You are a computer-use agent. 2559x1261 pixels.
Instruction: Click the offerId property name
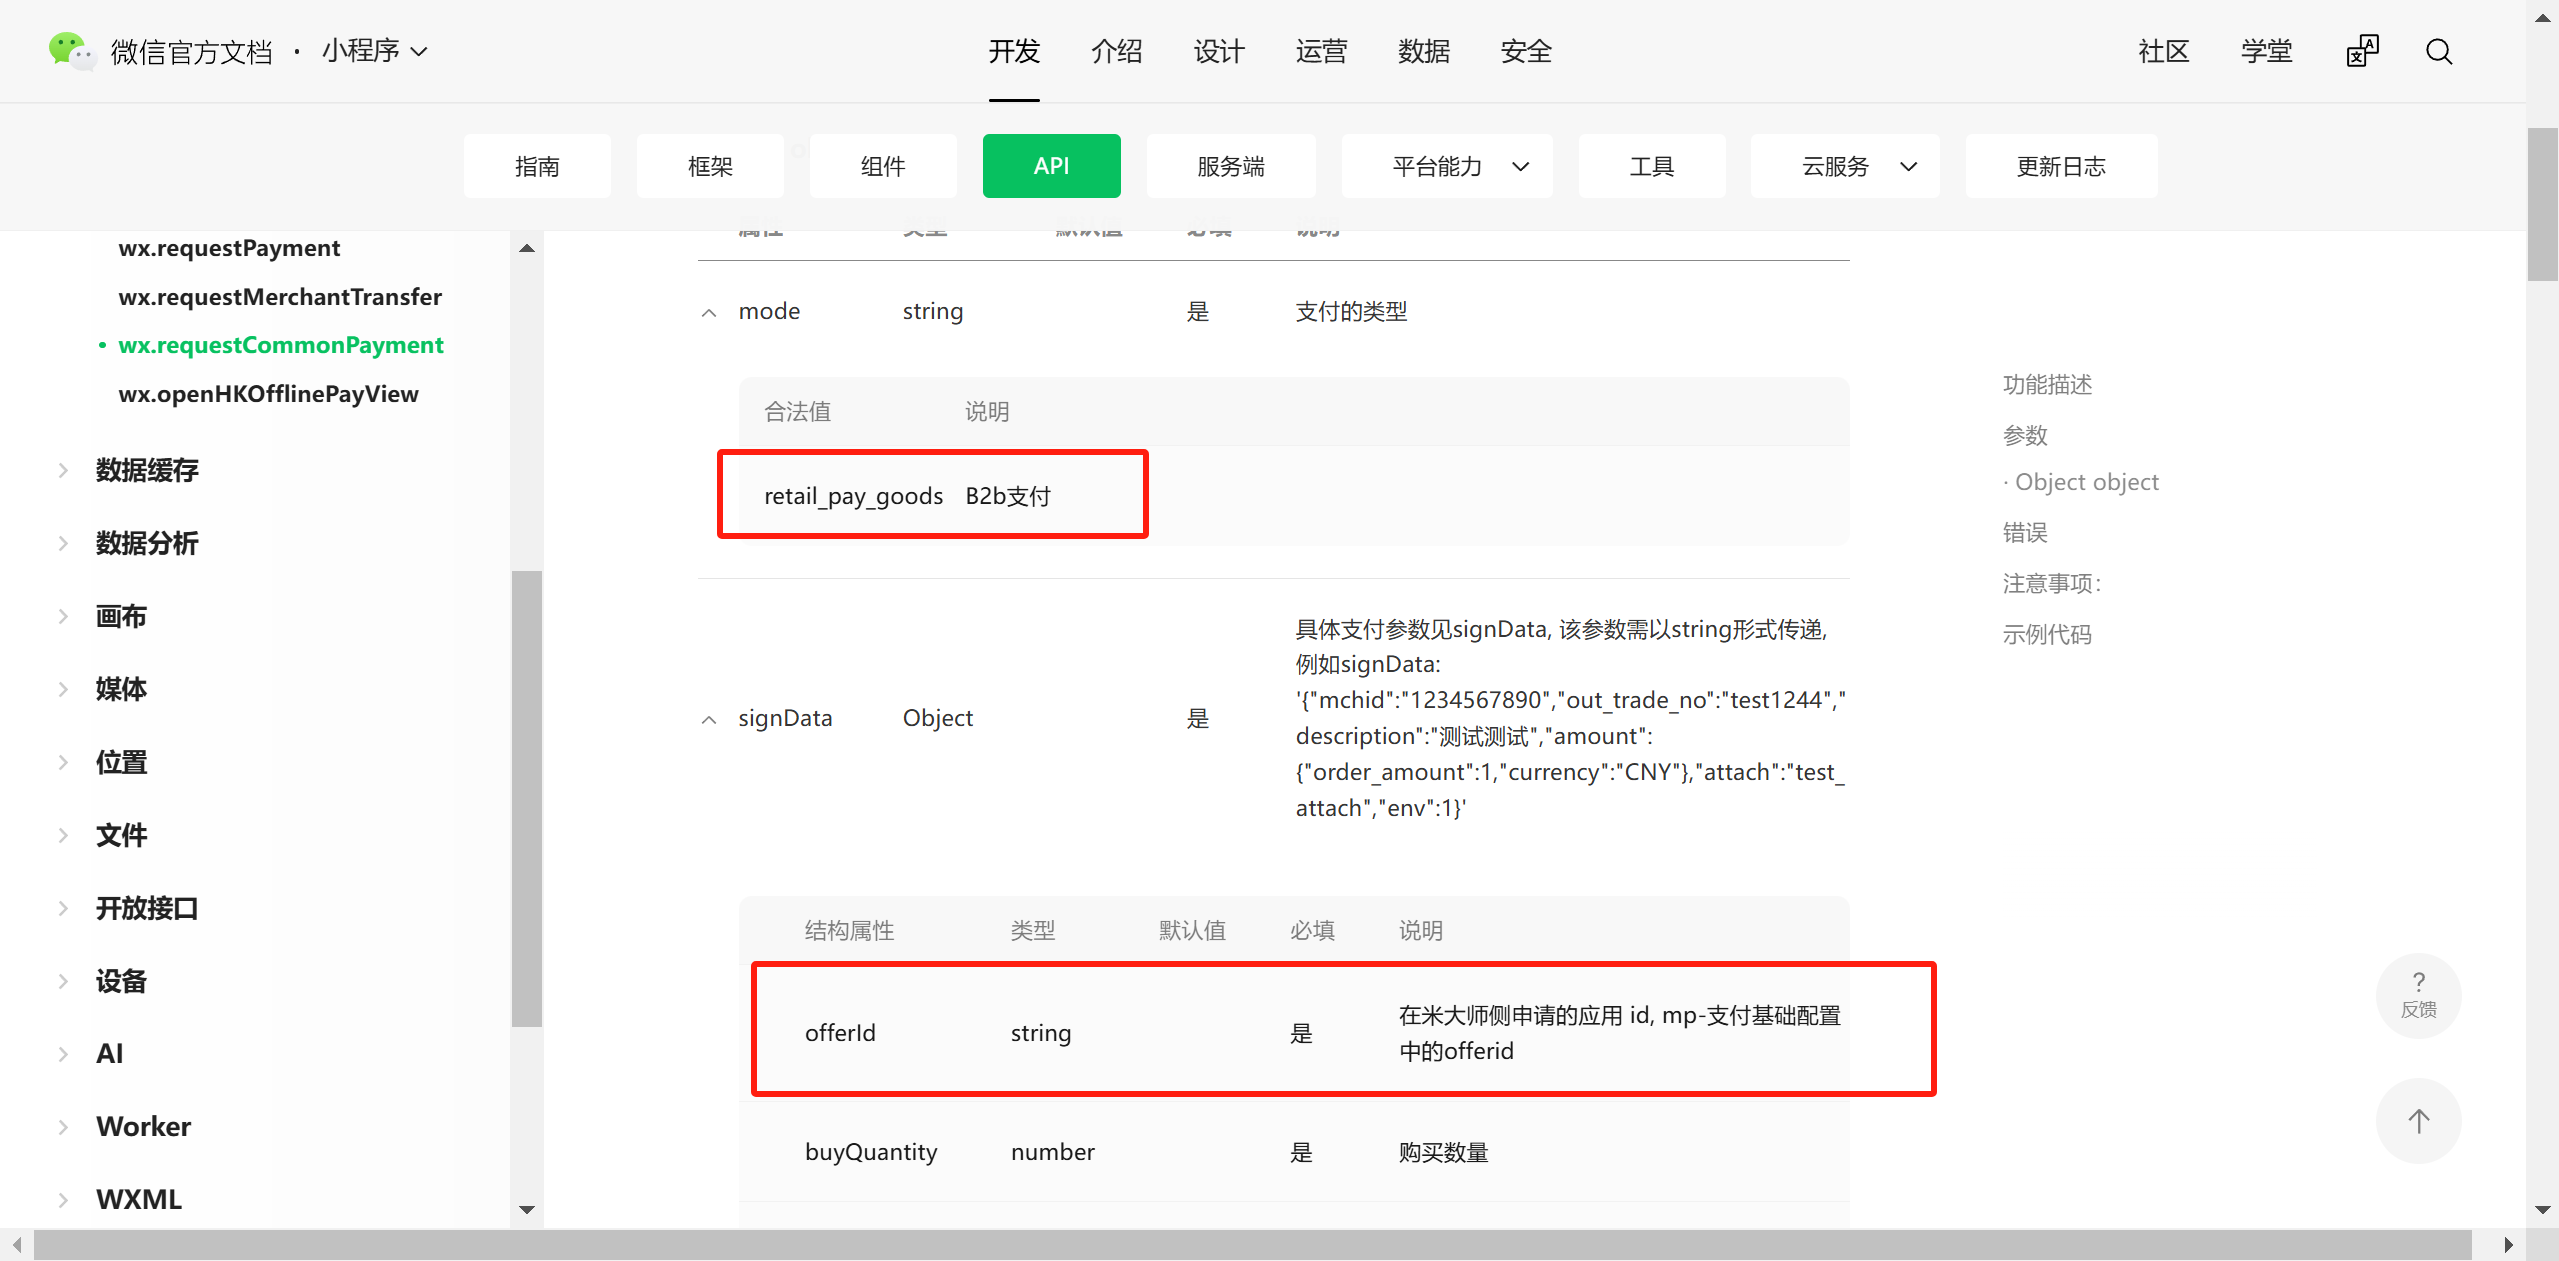[x=840, y=1033]
